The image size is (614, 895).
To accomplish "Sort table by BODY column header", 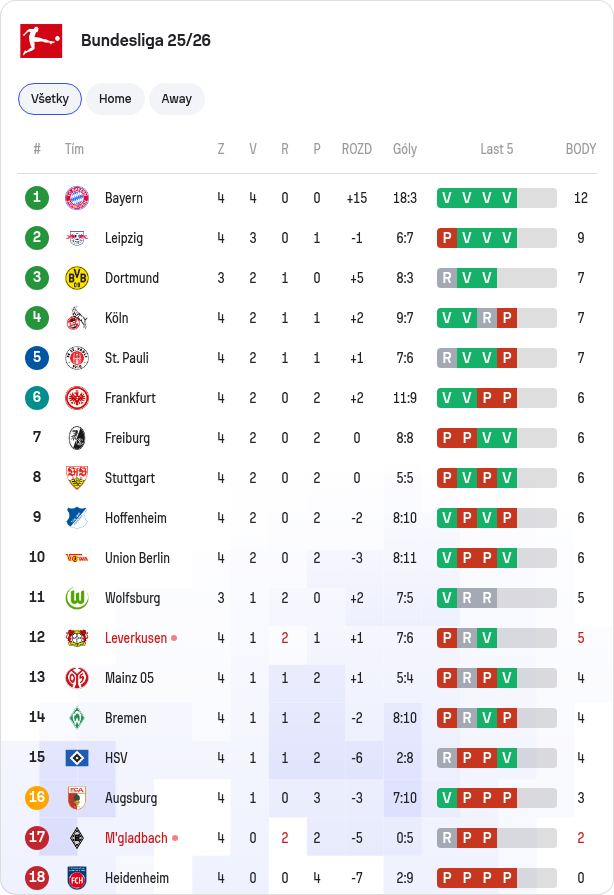I will tap(581, 149).
